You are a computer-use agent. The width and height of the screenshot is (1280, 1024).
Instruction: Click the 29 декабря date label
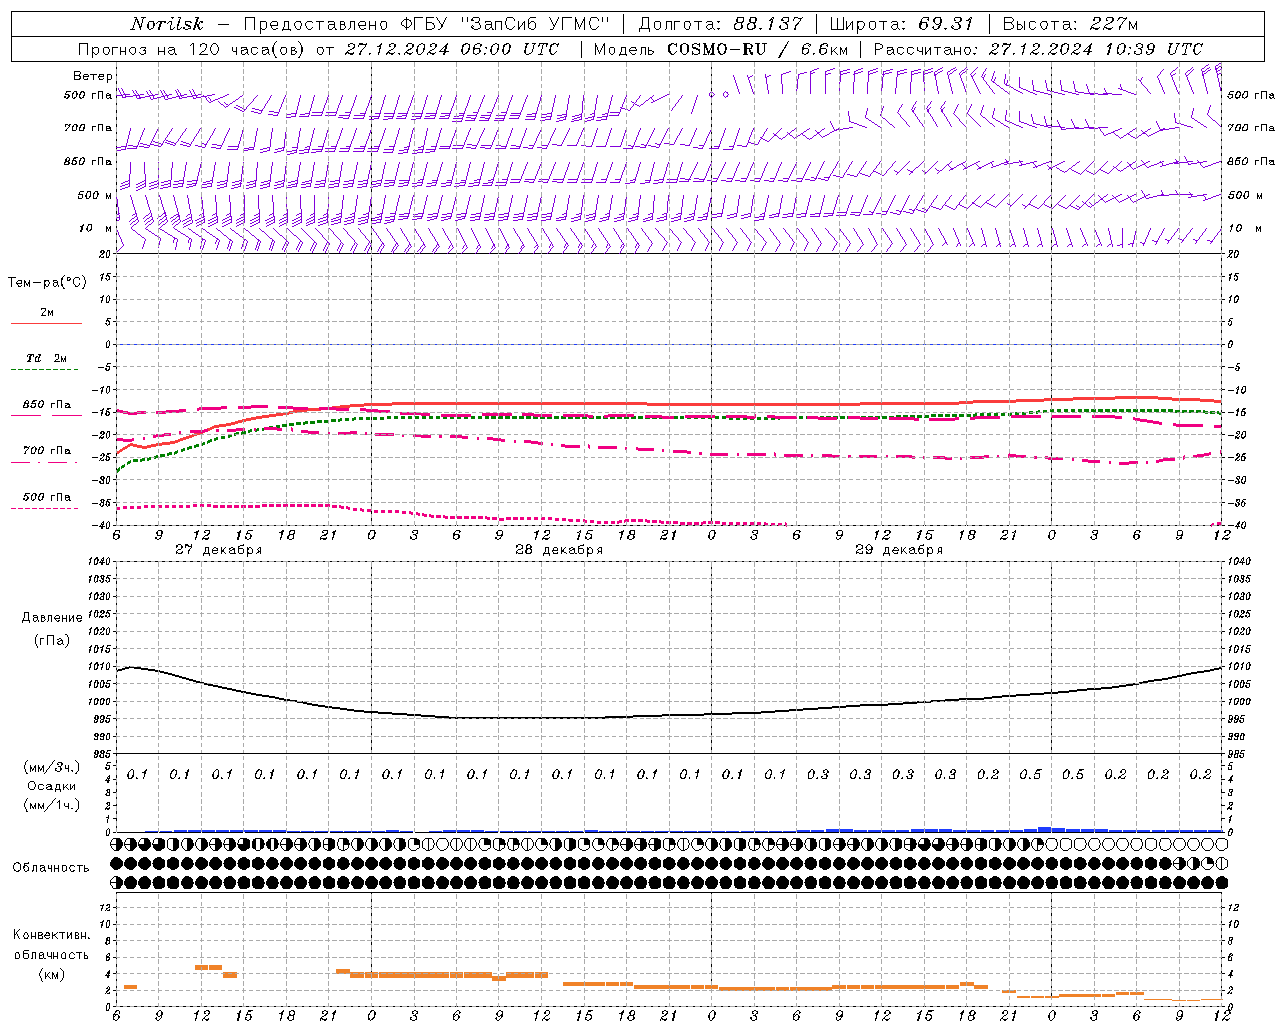(x=899, y=550)
